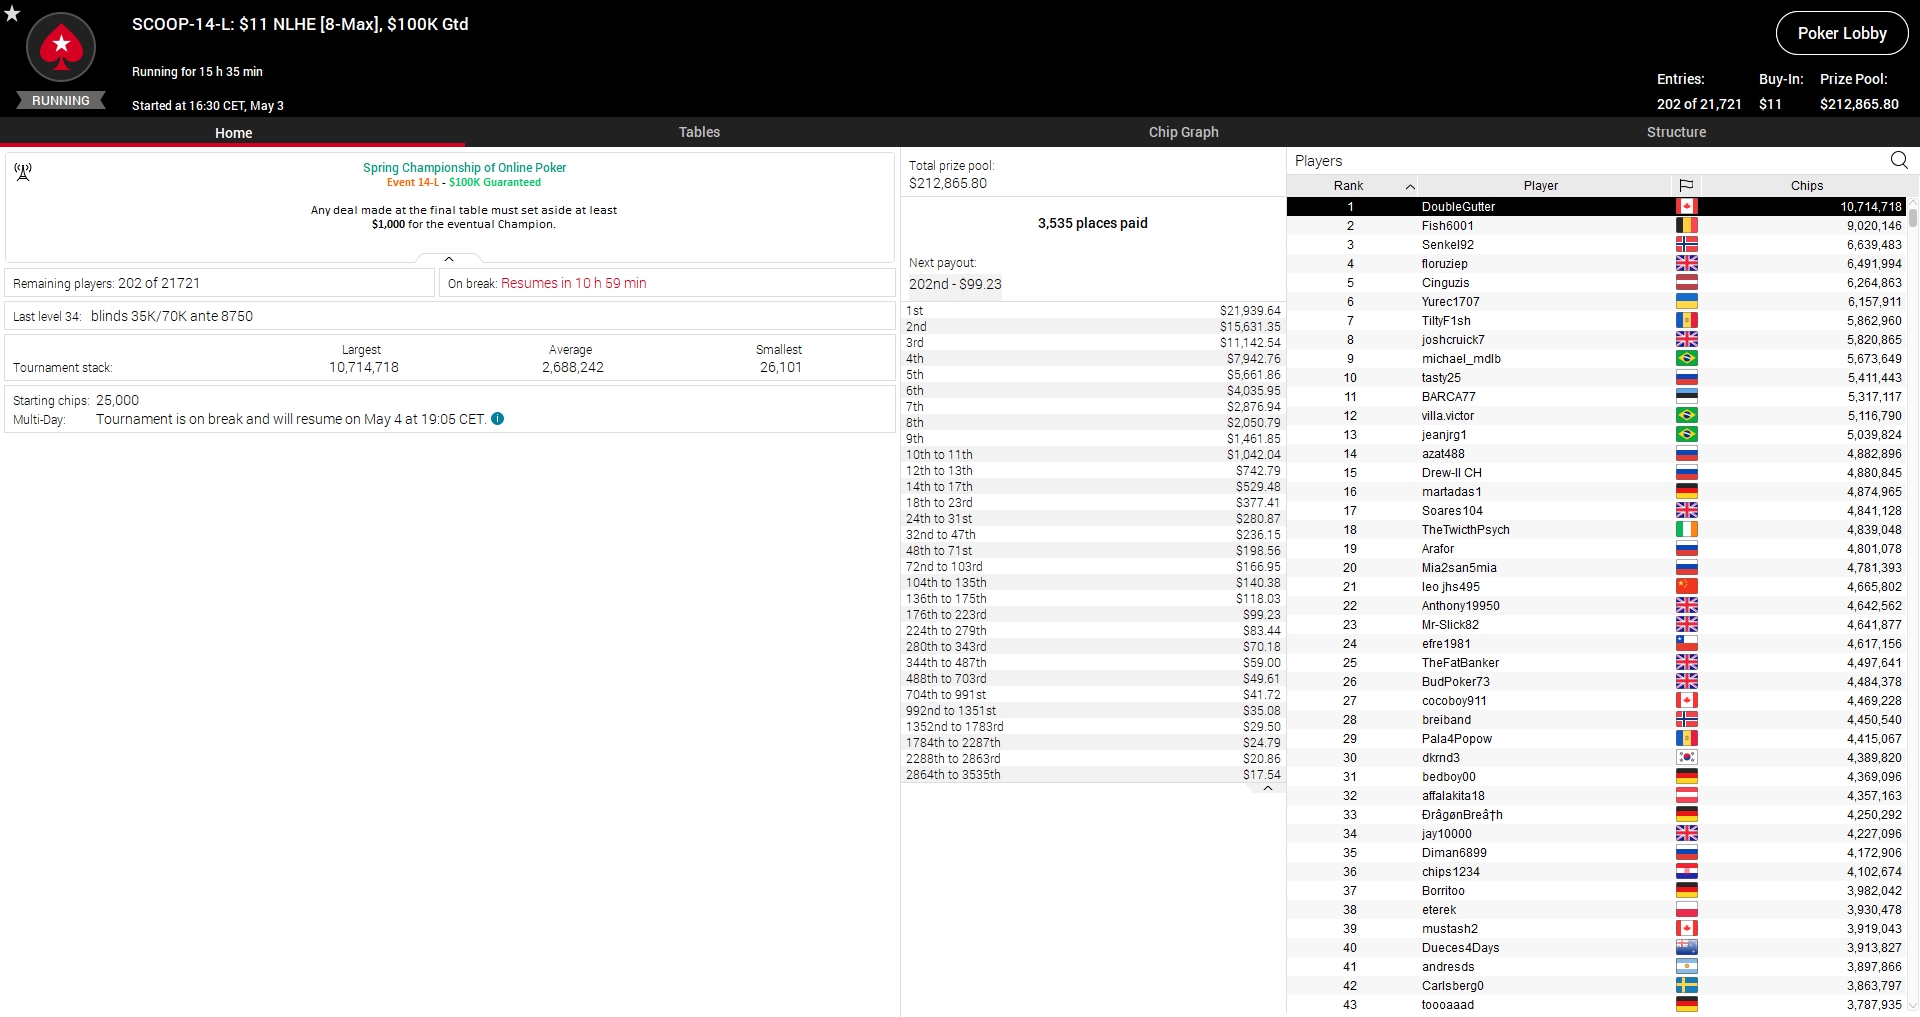Image resolution: width=1920 pixels, height=1017 pixels.
Task: Select player Drew-II CH
Action: pos(1596,472)
